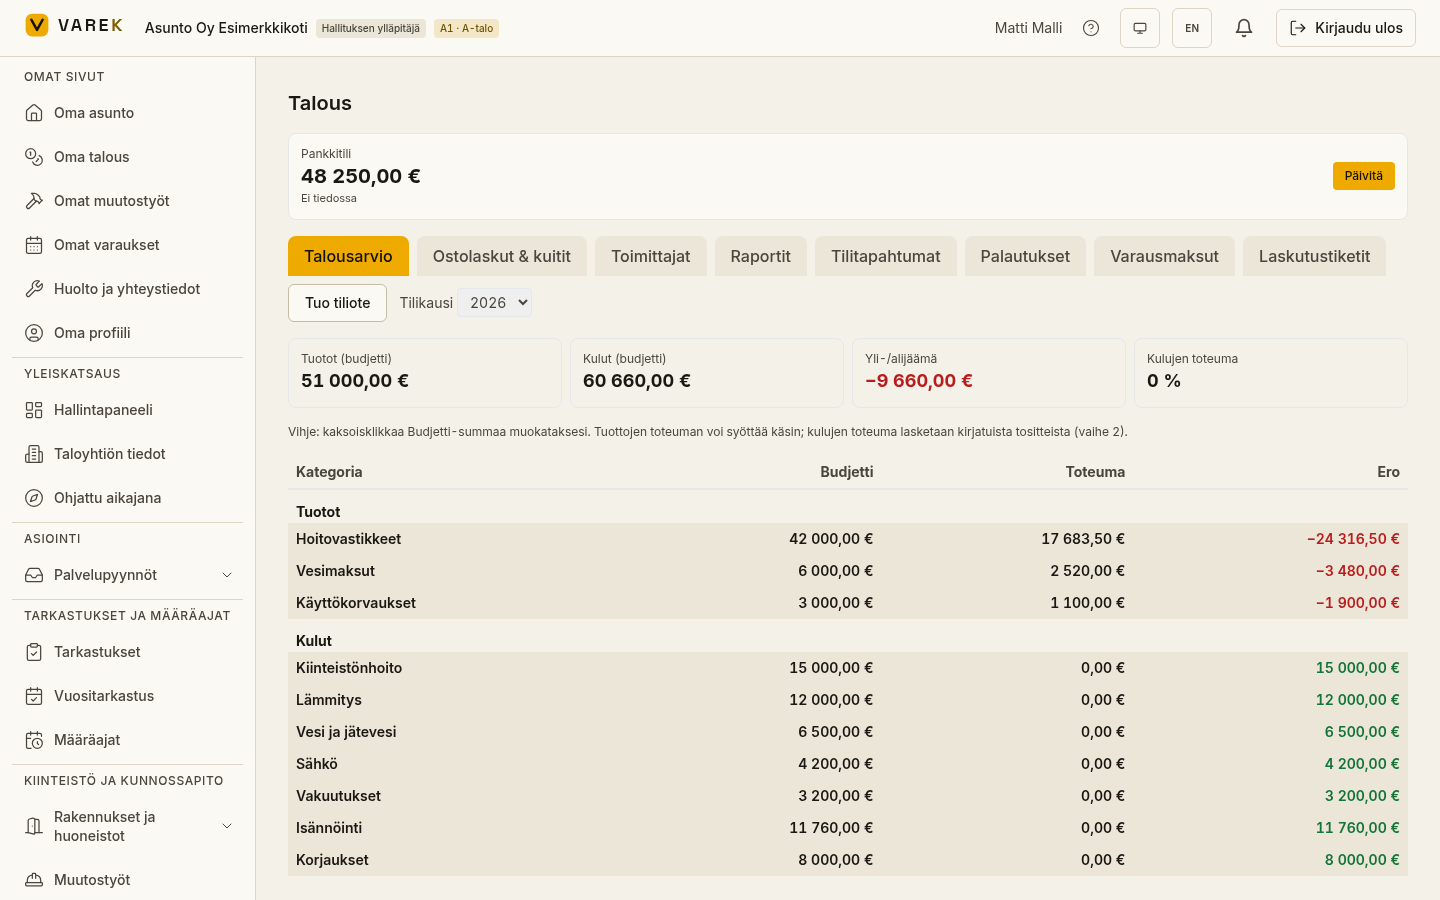Open the Palautukset tab
1440x900 pixels.
[1025, 256]
